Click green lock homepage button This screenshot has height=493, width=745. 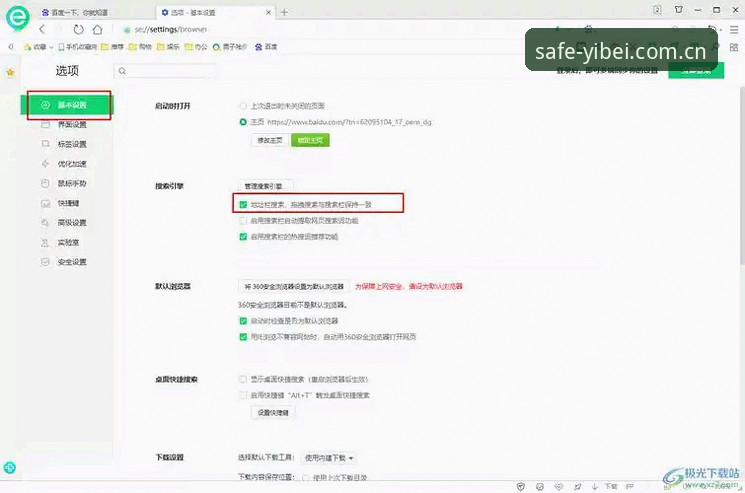click(310, 141)
